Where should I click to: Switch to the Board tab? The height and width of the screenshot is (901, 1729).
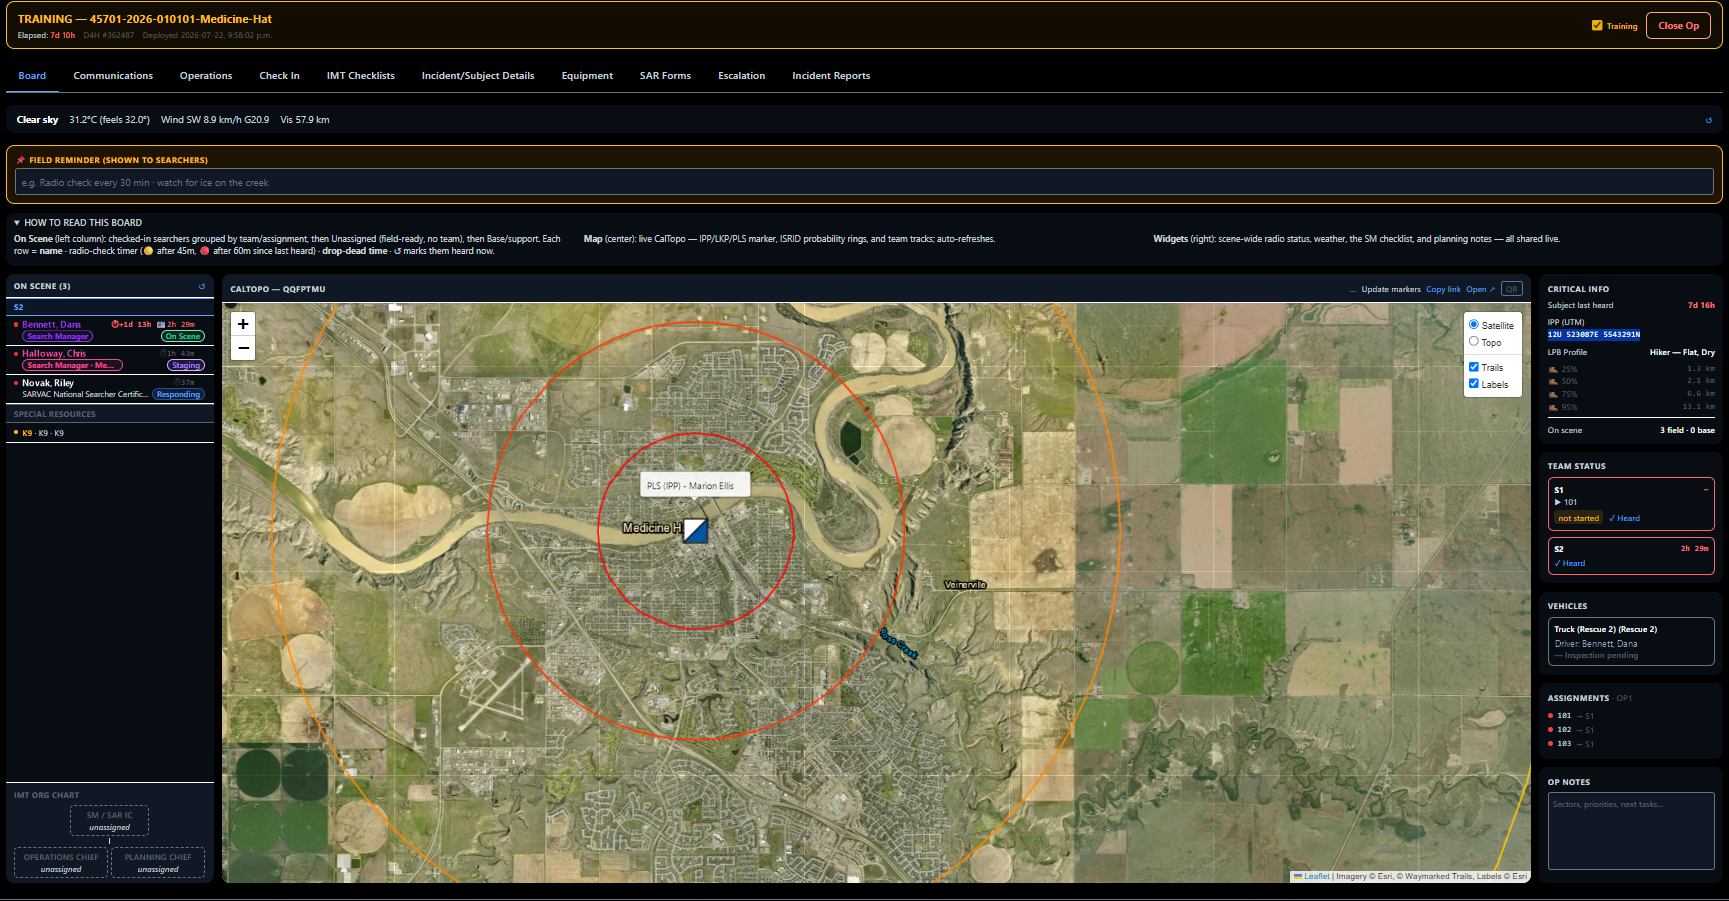[32, 76]
